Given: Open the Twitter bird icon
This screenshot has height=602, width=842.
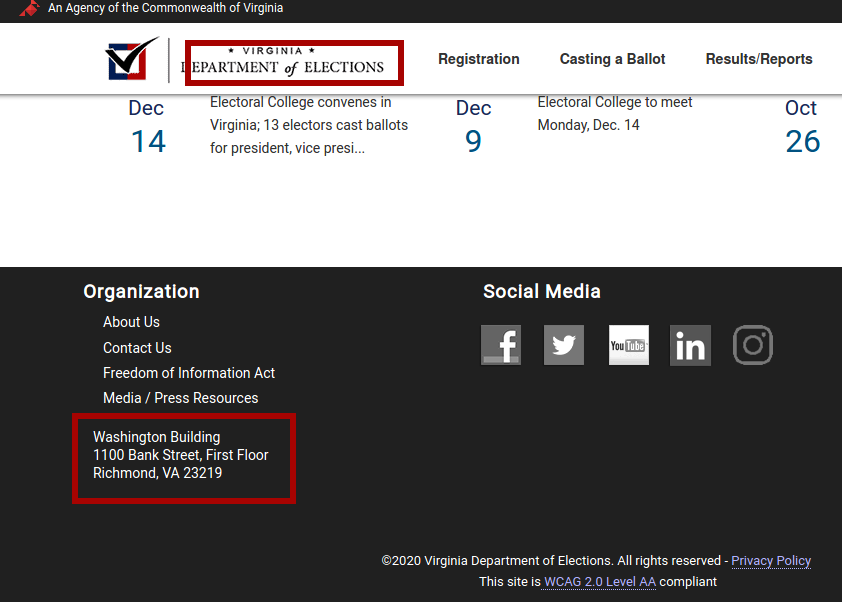Looking at the screenshot, I should (564, 345).
